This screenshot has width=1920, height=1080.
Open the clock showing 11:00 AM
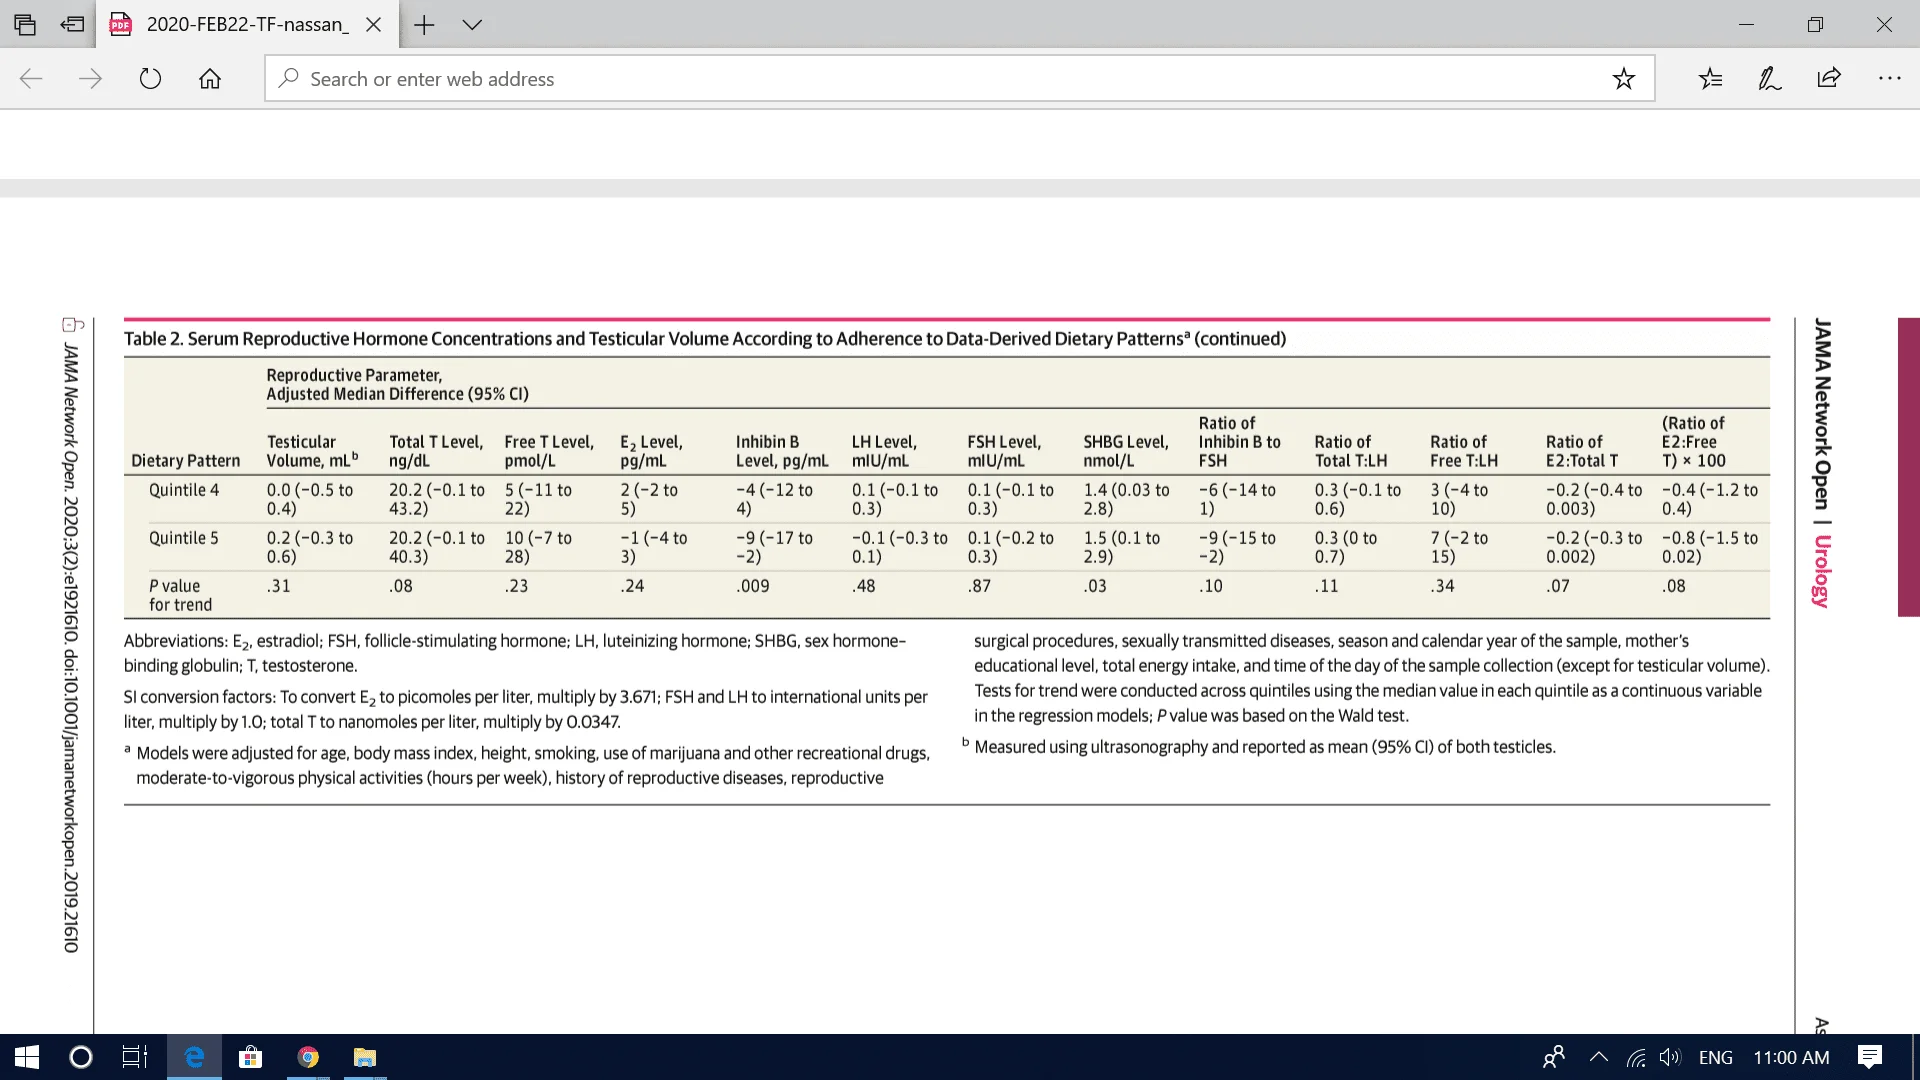click(1791, 1057)
